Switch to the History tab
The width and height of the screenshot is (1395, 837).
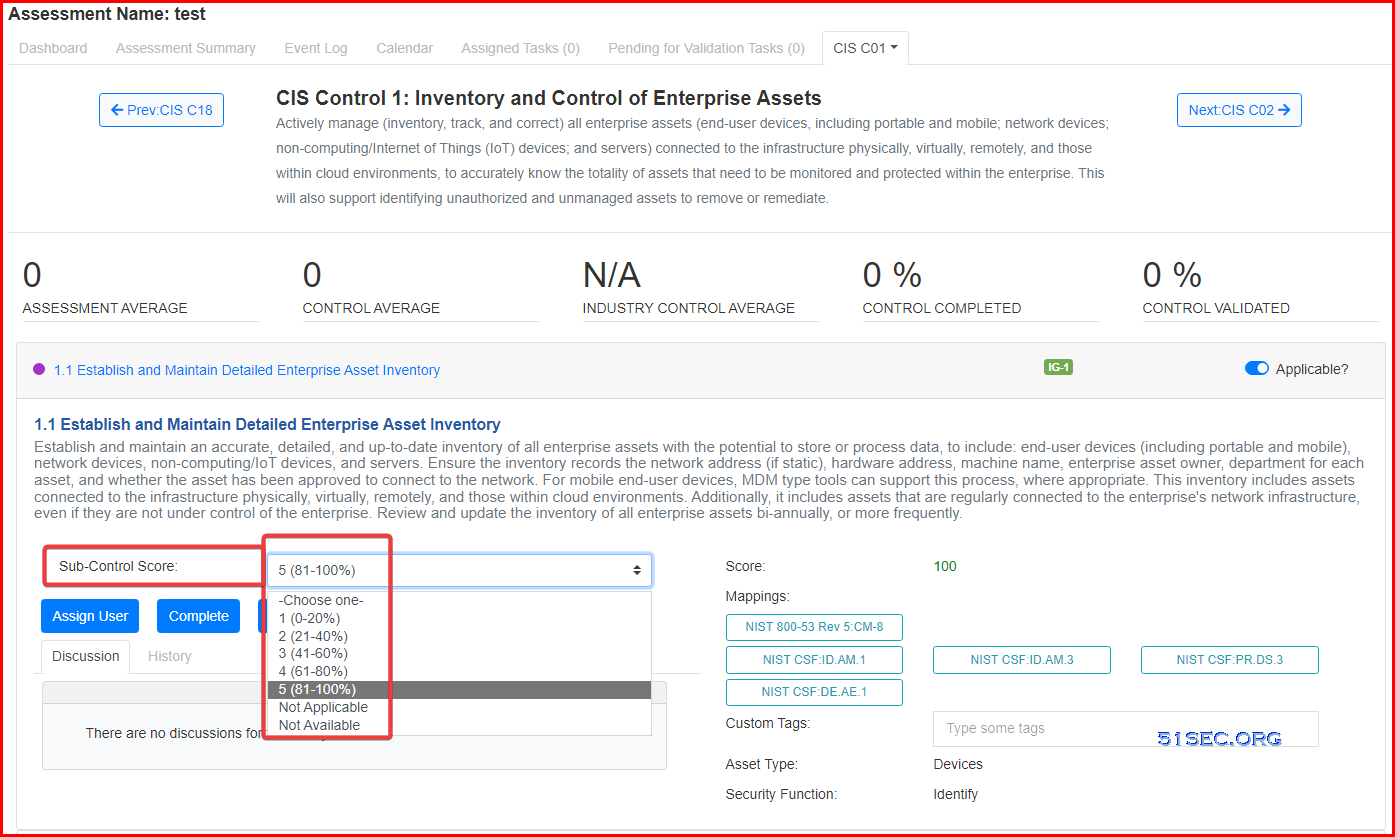(169, 656)
